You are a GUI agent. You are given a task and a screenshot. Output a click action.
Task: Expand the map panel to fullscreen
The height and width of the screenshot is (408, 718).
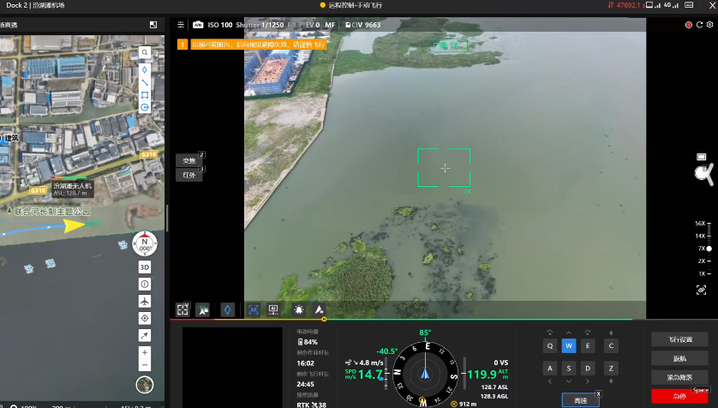point(153,25)
